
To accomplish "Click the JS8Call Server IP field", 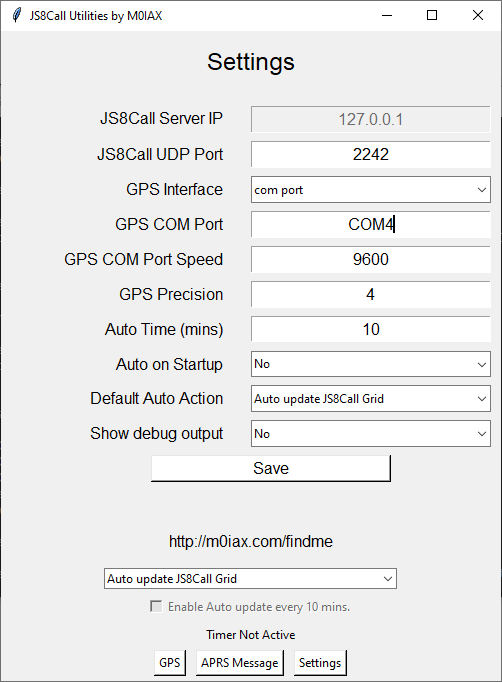I will (x=371, y=119).
